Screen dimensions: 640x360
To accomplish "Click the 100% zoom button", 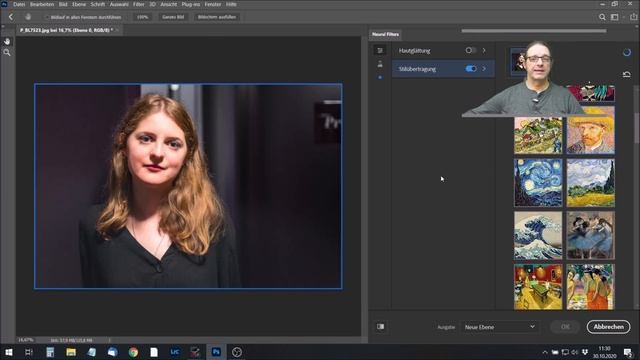I will coord(142,17).
